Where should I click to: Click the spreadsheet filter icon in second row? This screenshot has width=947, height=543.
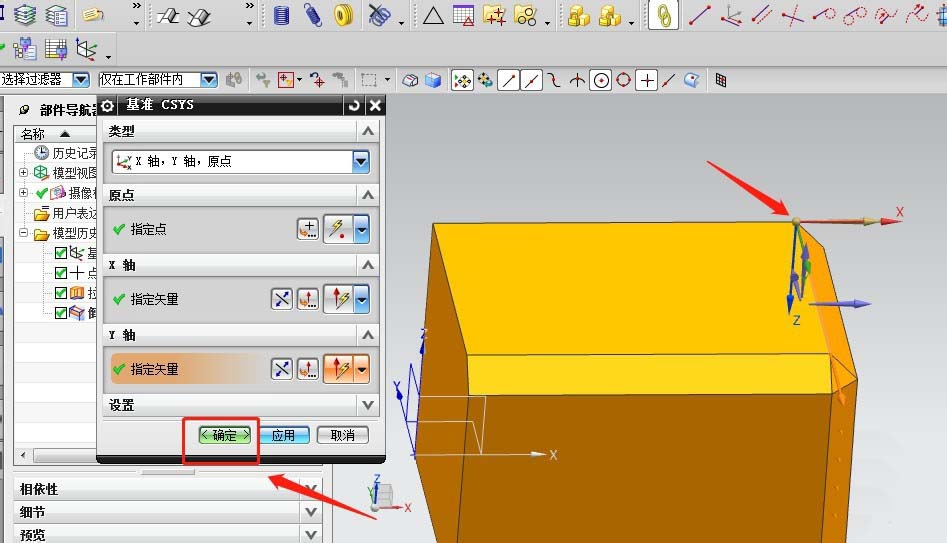click(x=56, y=50)
